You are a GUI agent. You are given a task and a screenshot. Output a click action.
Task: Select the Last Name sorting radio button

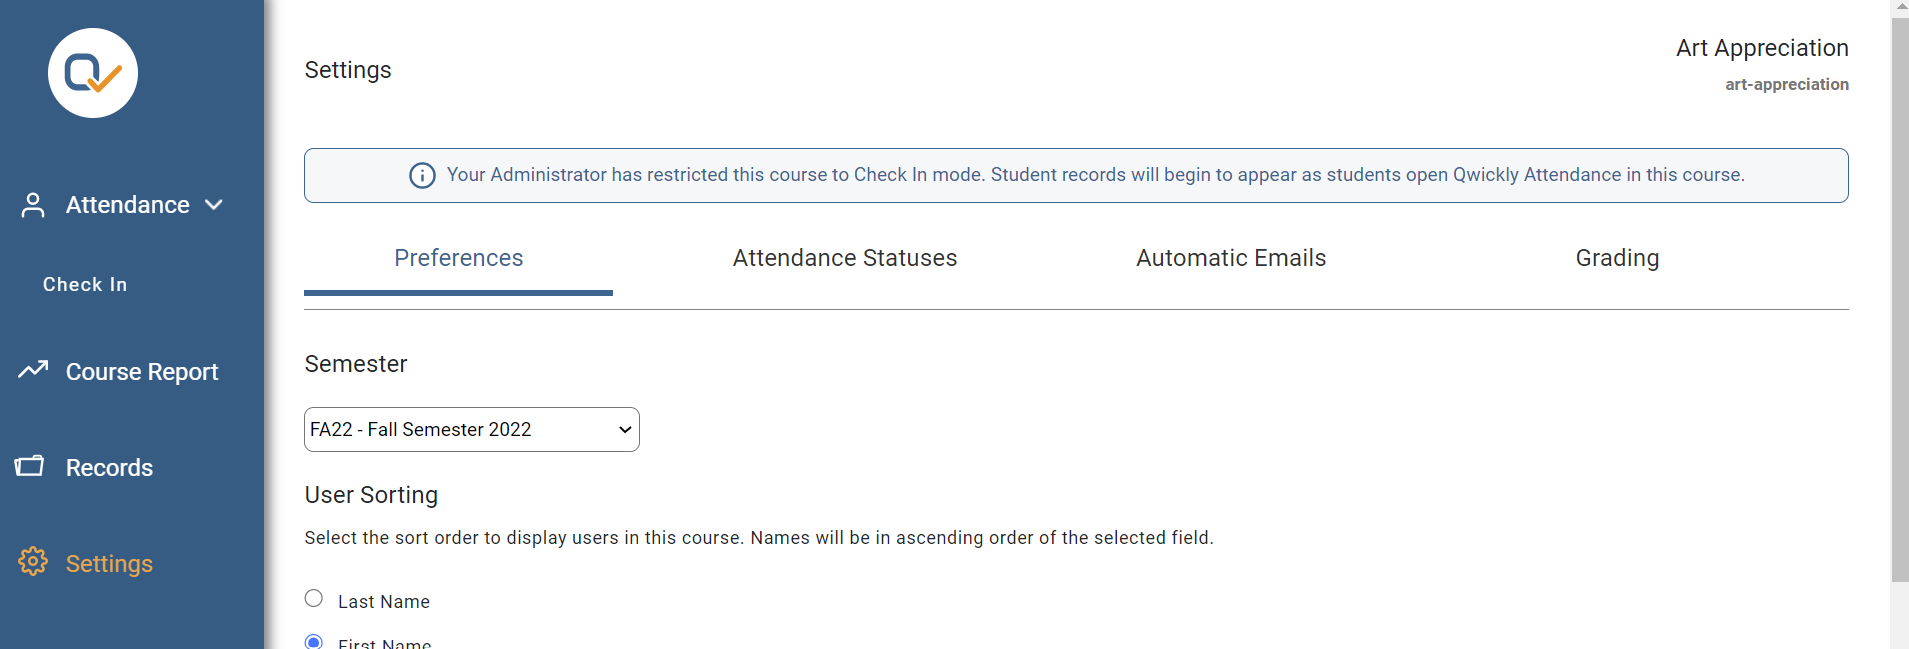(313, 597)
